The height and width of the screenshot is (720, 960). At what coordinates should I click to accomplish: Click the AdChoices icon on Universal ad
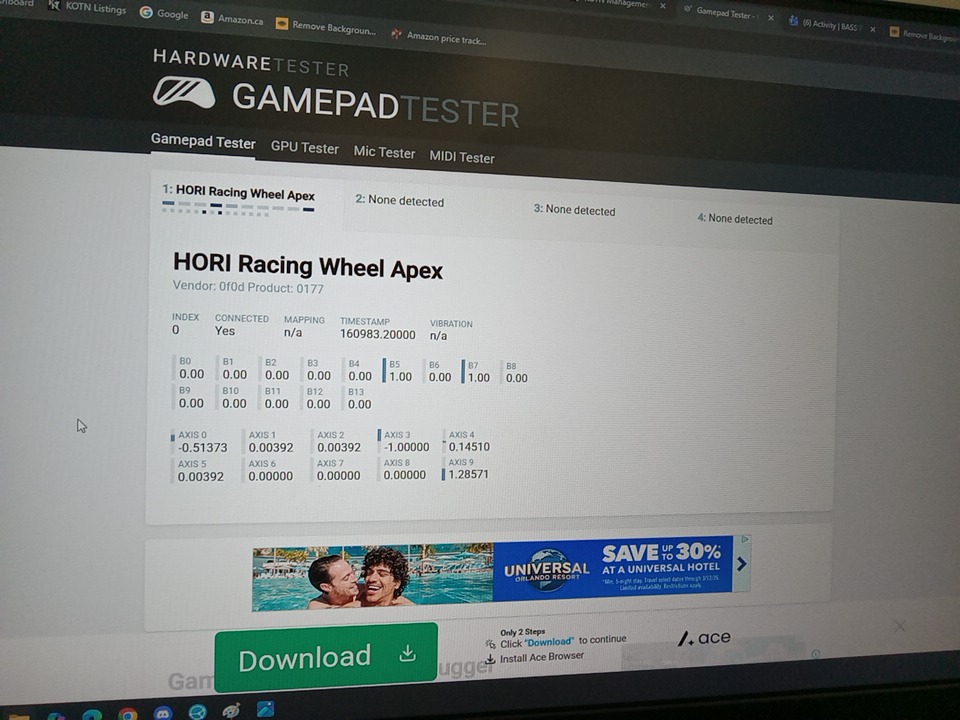coord(743,540)
